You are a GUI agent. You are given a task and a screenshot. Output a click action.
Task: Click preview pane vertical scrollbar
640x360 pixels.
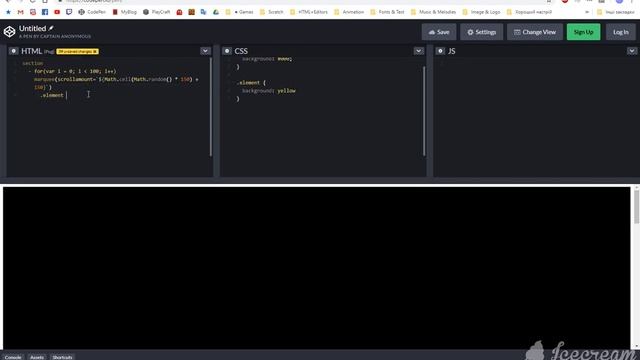coord(636,207)
